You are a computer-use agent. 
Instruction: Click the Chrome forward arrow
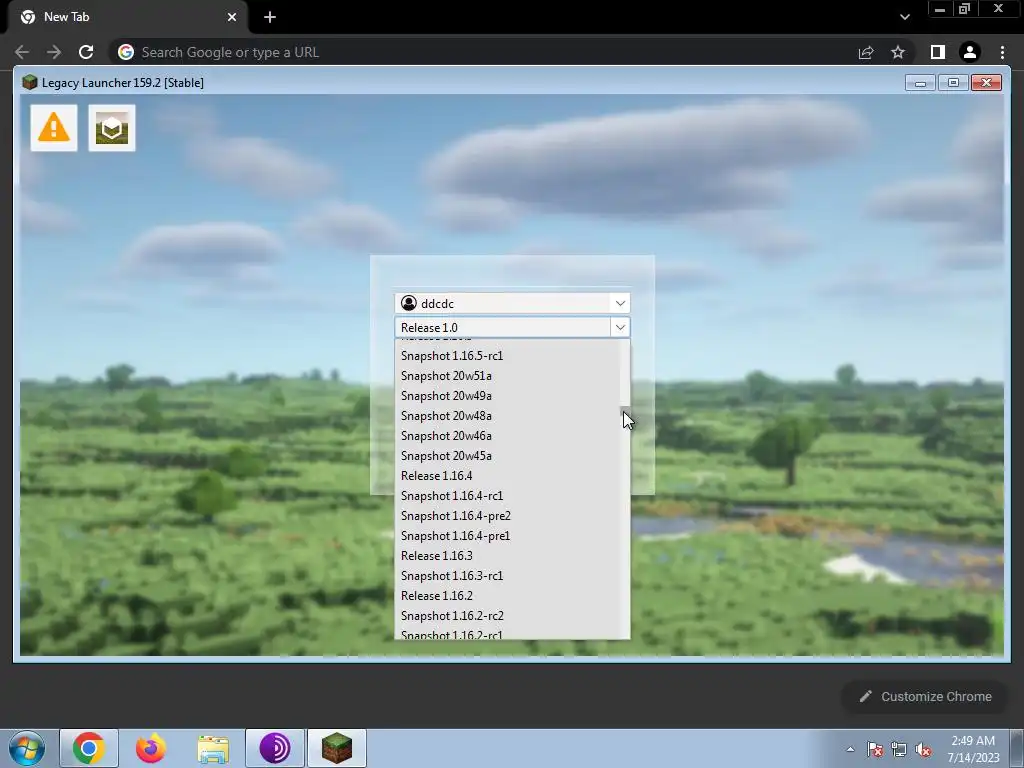tap(54, 52)
